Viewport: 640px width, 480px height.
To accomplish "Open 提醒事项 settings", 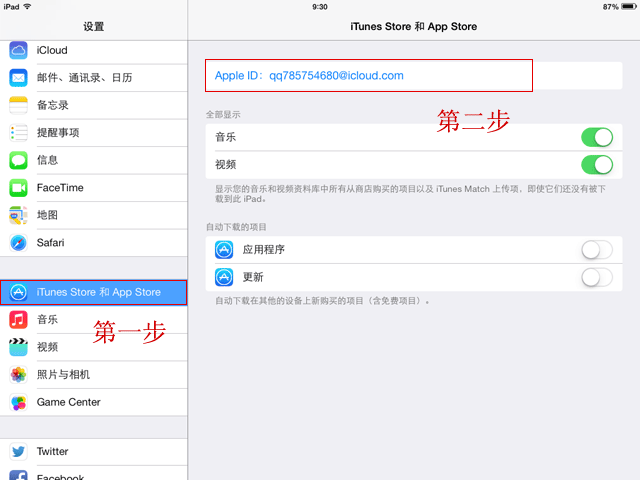I will [x=93, y=133].
